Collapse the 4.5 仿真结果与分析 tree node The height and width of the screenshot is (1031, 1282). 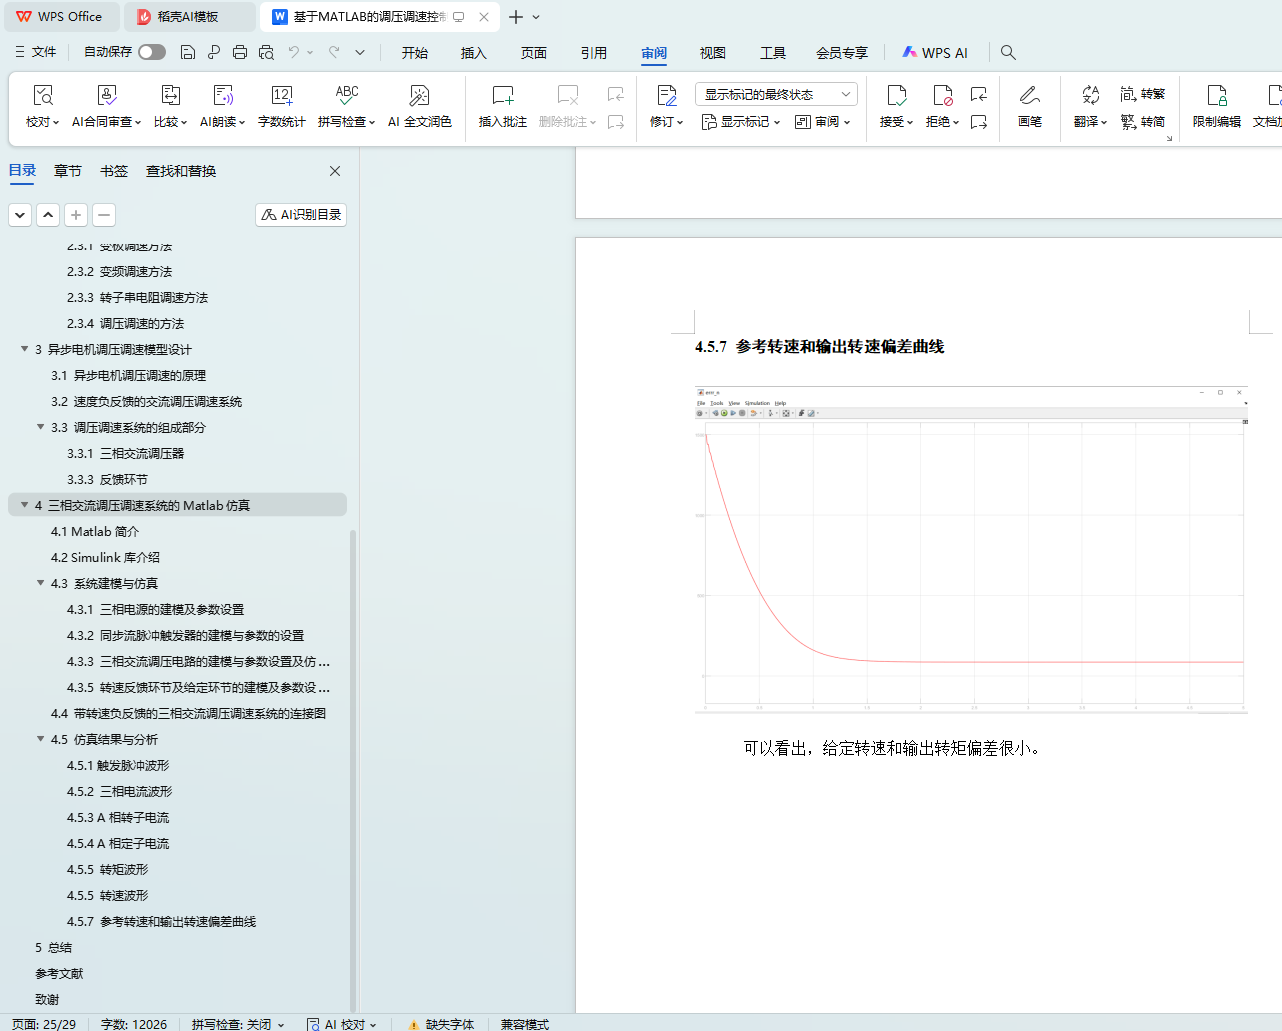(x=41, y=739)
